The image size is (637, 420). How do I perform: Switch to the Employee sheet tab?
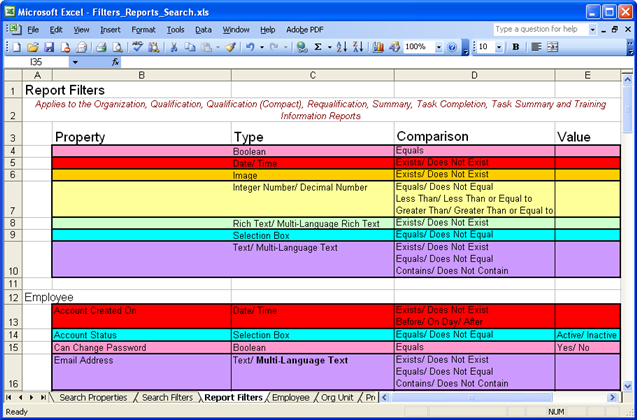tap(290, 398)
